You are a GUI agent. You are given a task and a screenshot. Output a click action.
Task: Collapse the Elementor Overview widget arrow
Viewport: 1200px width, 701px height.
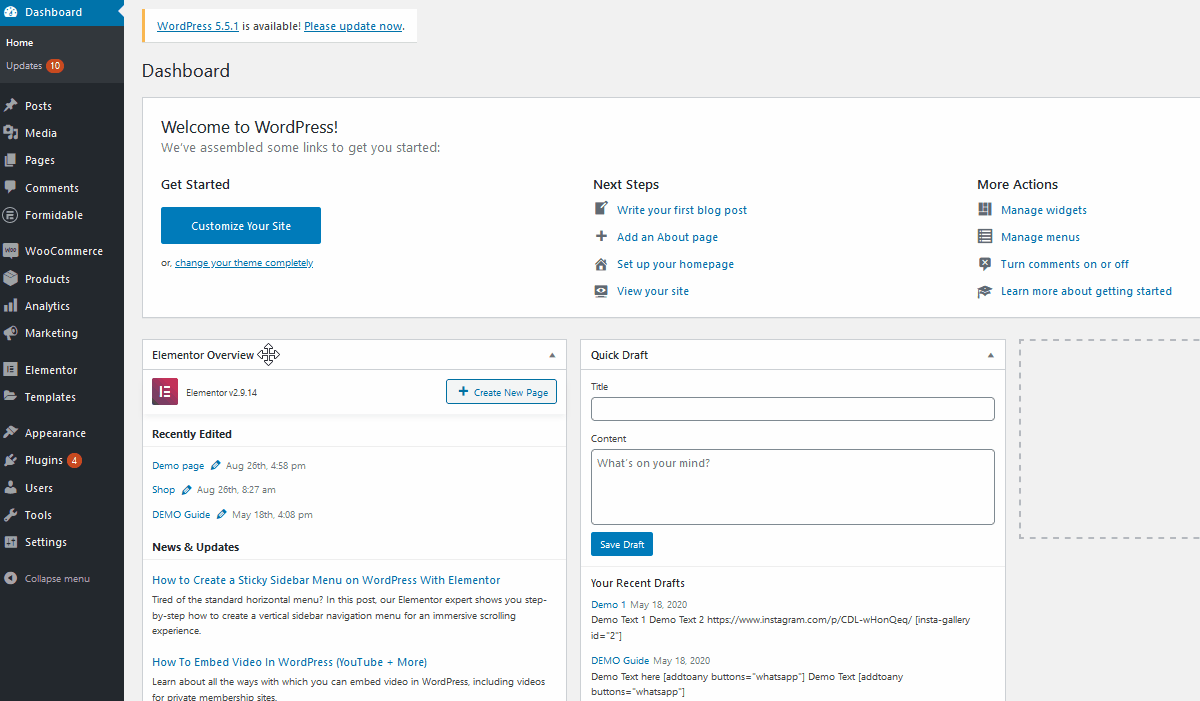[552, 355]
